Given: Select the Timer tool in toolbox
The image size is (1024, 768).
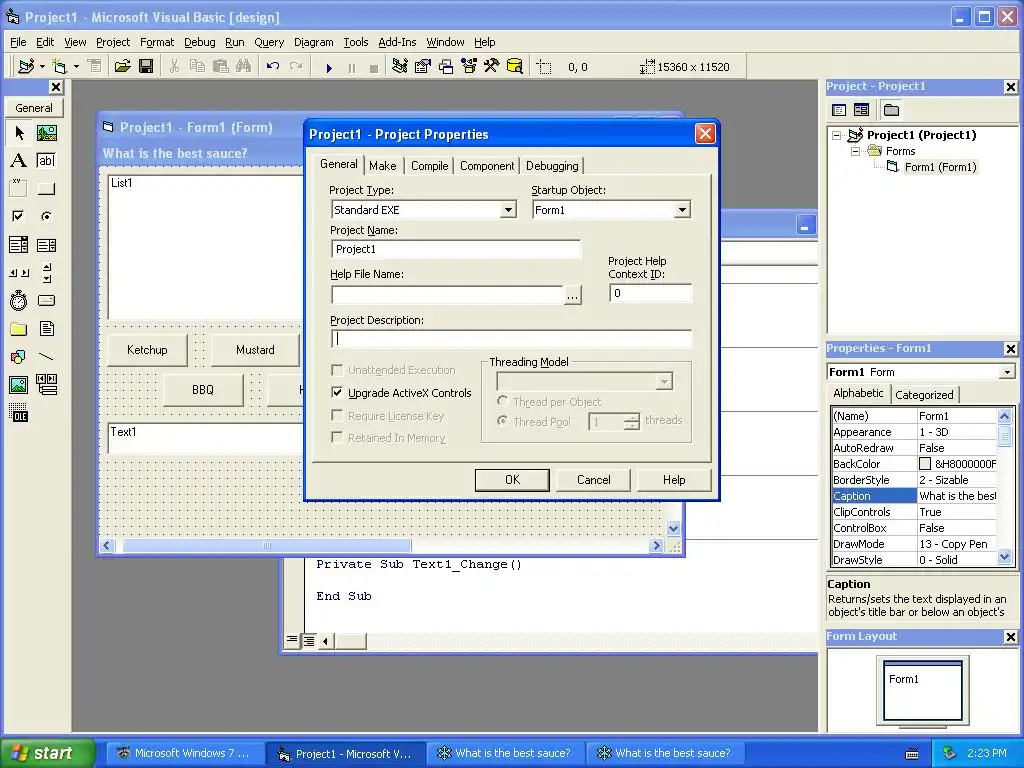Looking at the screenshot, I should (x=19, y=300).
